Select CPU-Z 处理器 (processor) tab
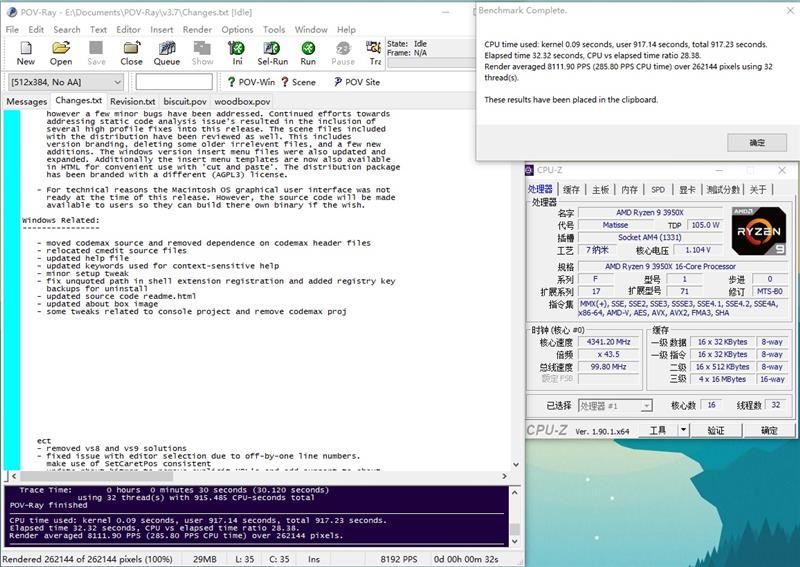Image resolution: width=800 pixels, height=567 pixels. click(540, 189)
